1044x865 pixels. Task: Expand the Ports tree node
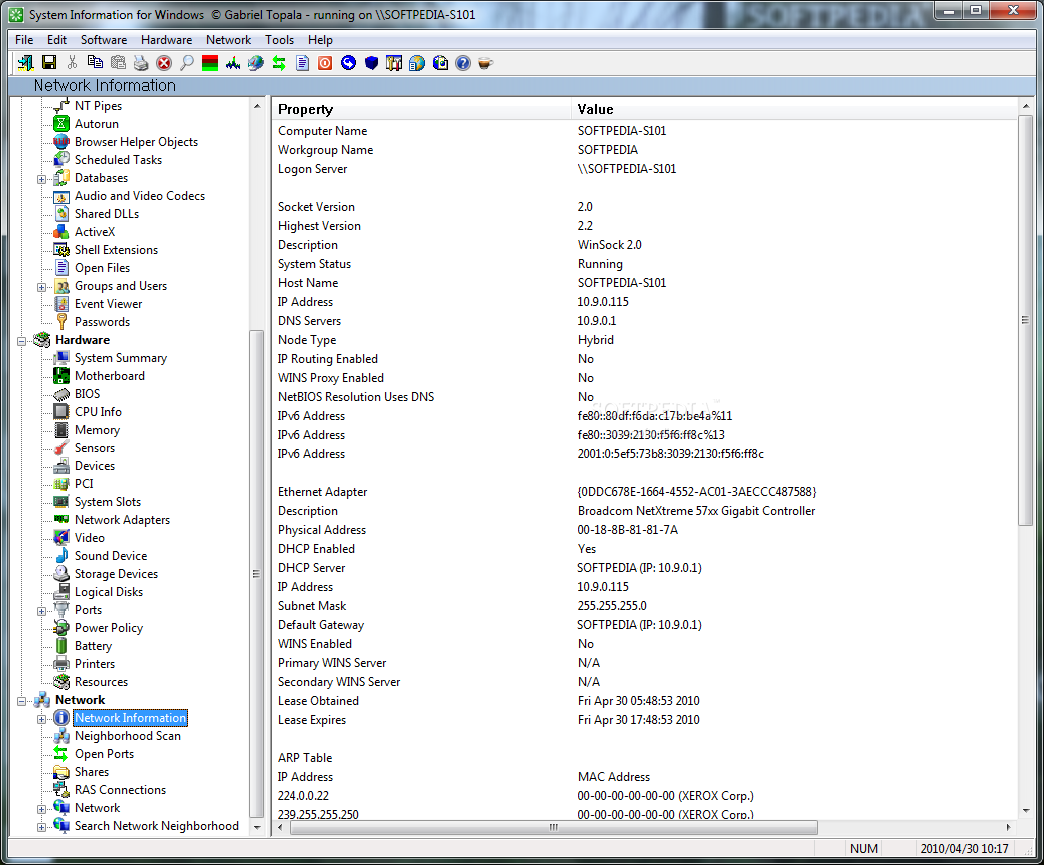click(x=41, y=611)
